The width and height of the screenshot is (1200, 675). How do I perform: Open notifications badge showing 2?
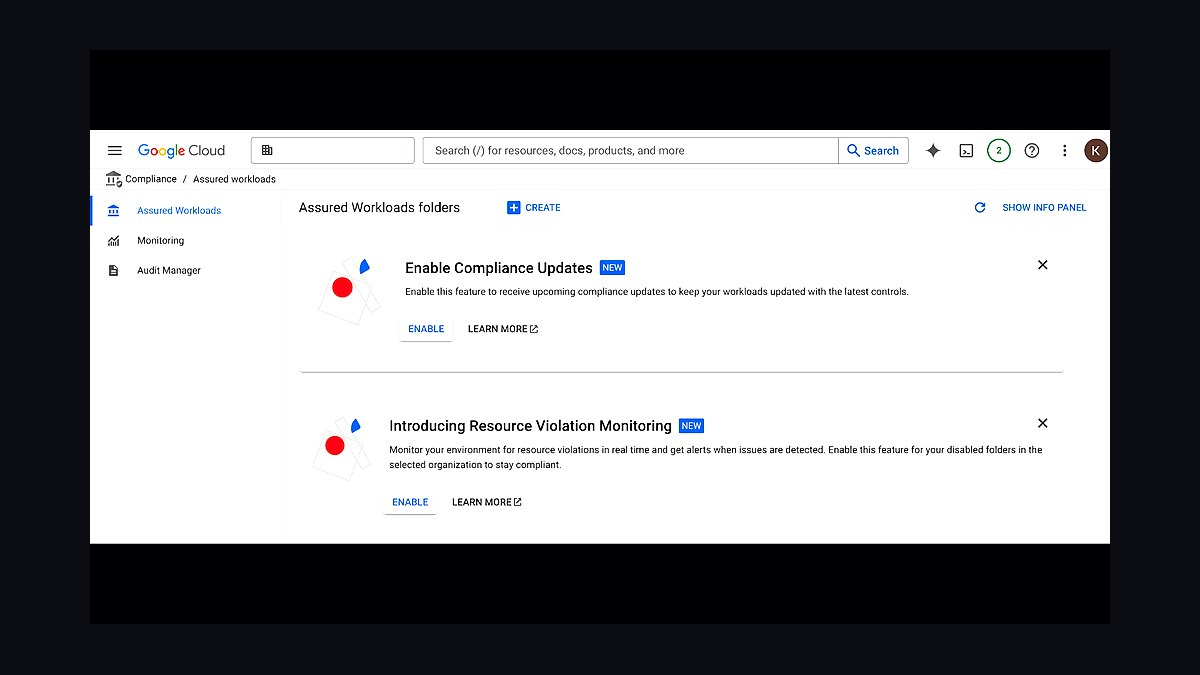click(x=999, y=151)
